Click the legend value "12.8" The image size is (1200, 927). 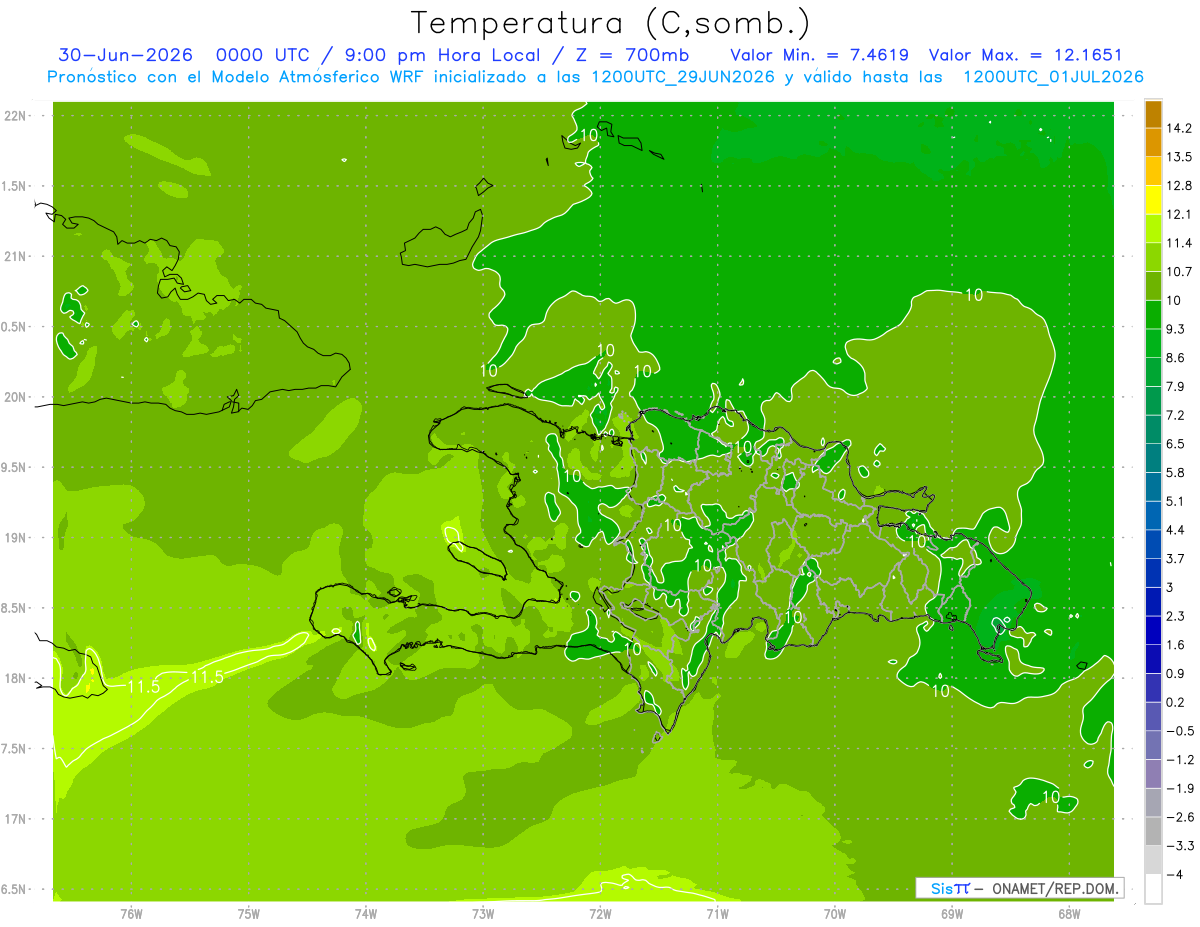1180,185
